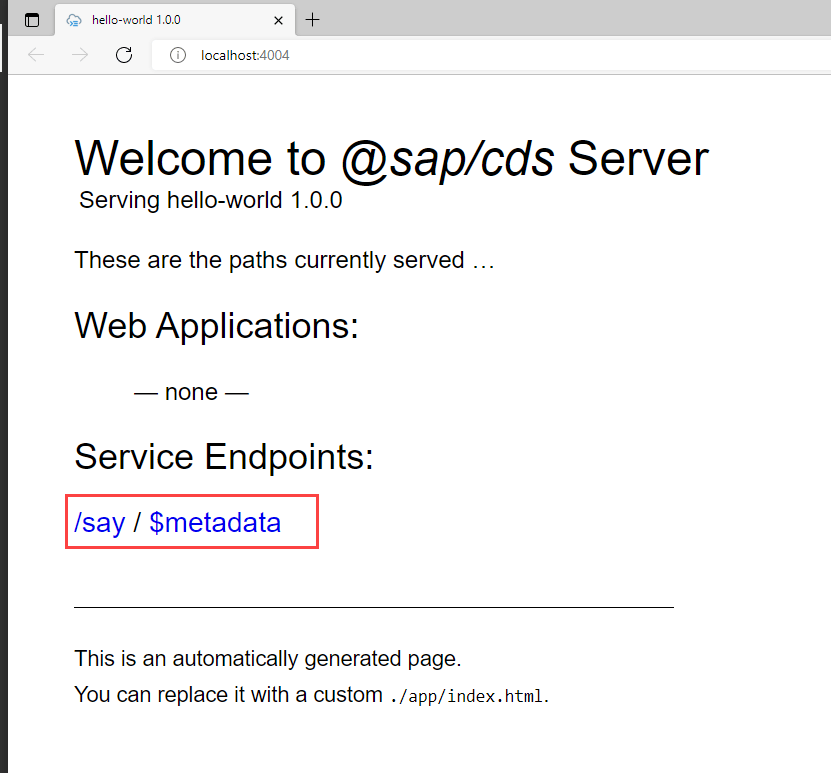Screen dimensions: 831x773
Task: Open the /say service endpoint link
Action: (x=99, y=522)
